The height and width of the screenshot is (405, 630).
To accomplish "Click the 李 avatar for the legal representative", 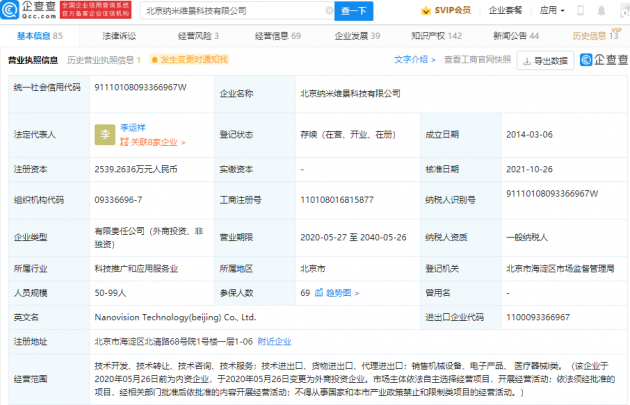I will (105, 135).
